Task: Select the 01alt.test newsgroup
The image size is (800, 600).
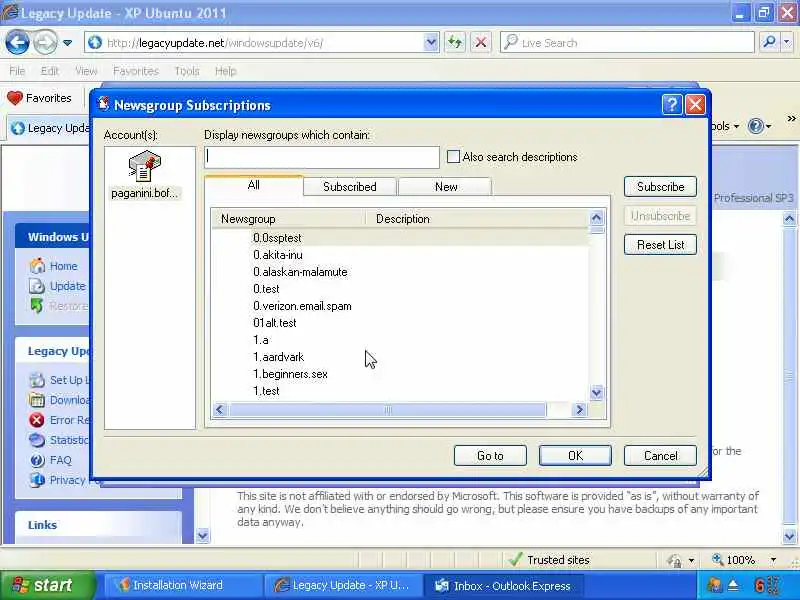Action: (274, 323)
